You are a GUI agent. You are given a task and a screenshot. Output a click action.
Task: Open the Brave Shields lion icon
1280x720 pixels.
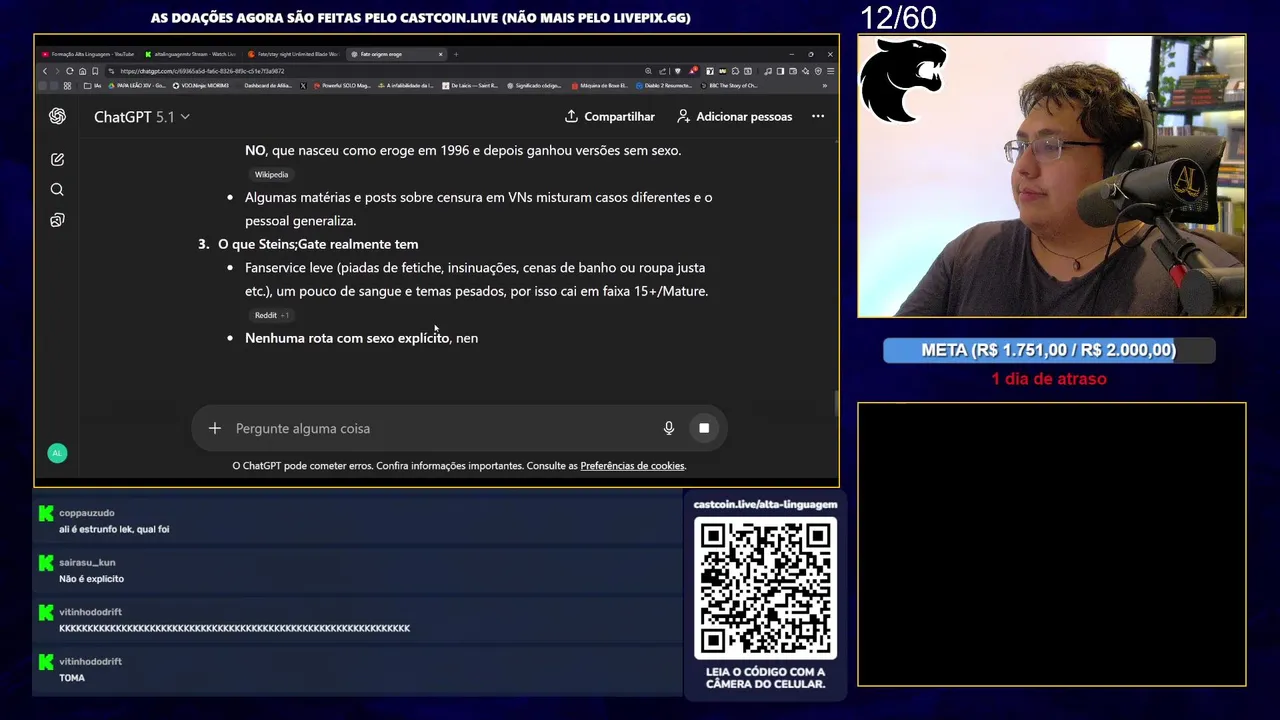(x=678, y=71)
